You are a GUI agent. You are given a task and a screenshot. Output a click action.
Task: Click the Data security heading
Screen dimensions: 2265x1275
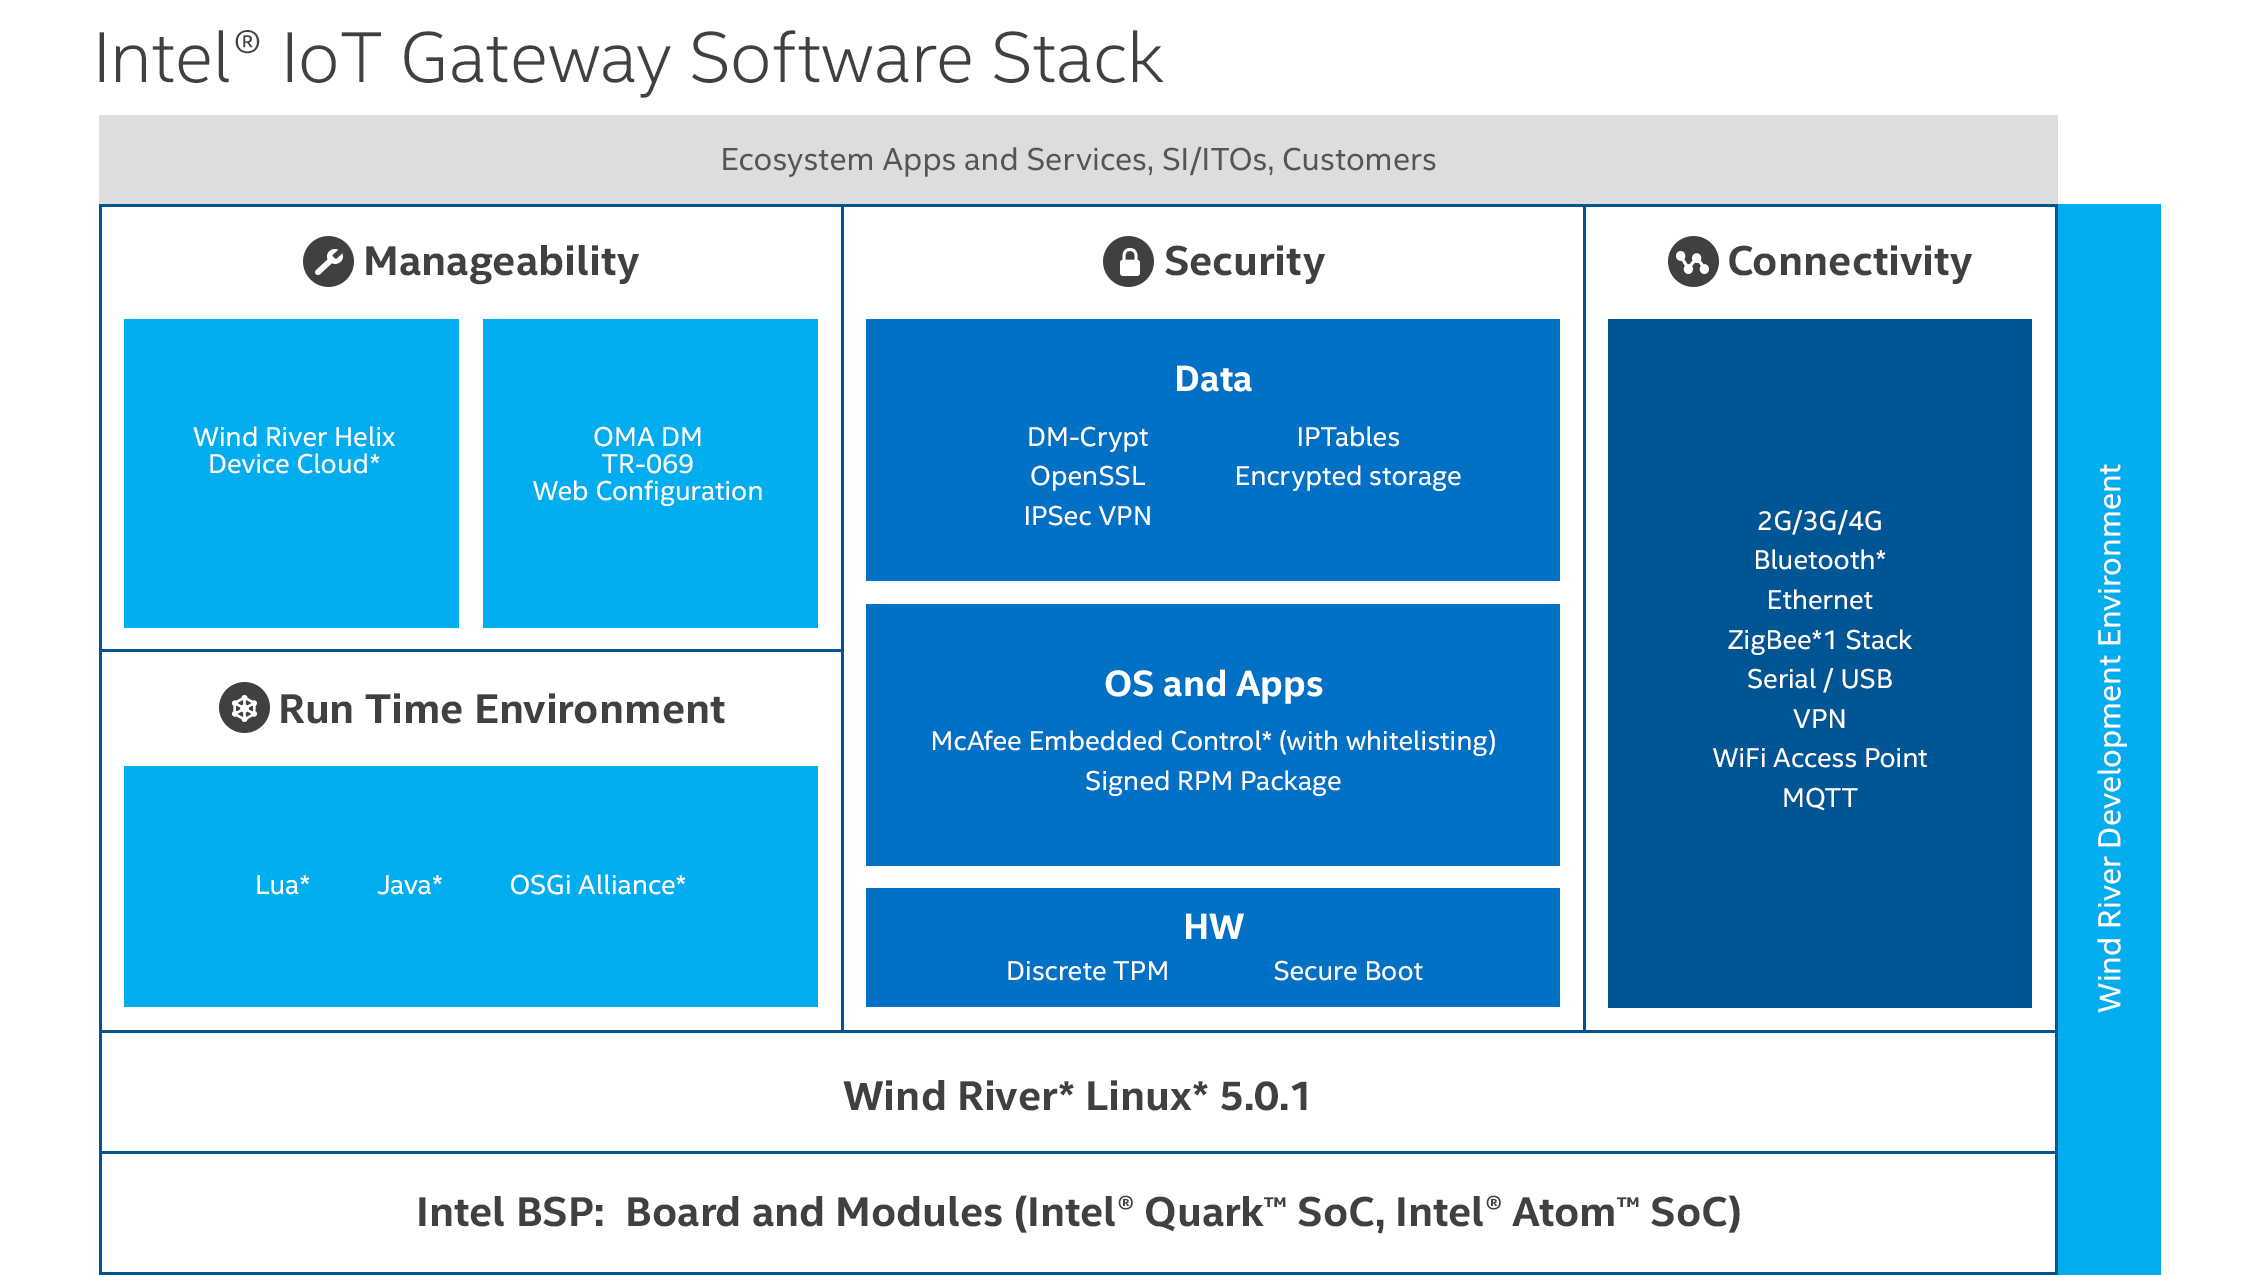coord(1213,380)
